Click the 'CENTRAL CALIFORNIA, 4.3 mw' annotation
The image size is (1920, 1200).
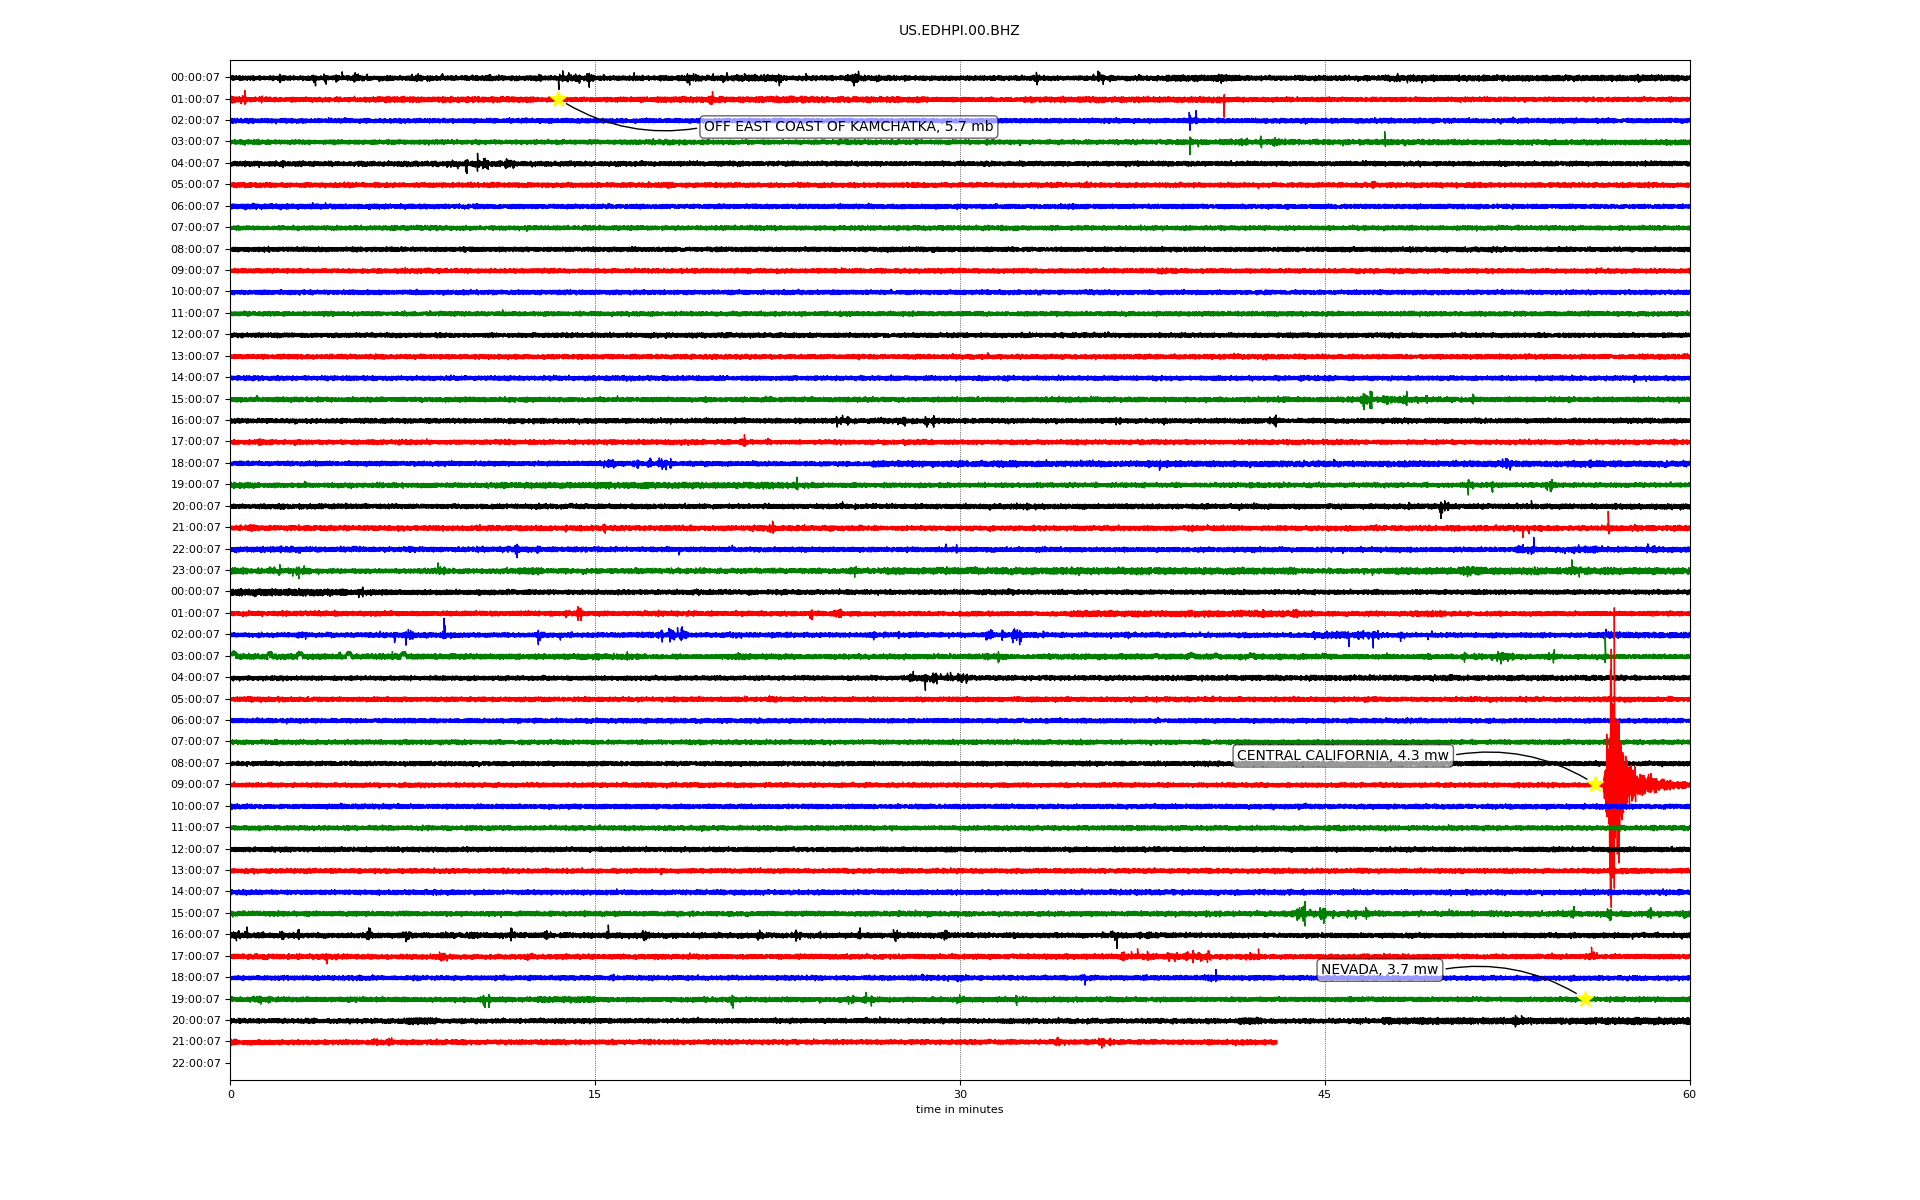1342,756
